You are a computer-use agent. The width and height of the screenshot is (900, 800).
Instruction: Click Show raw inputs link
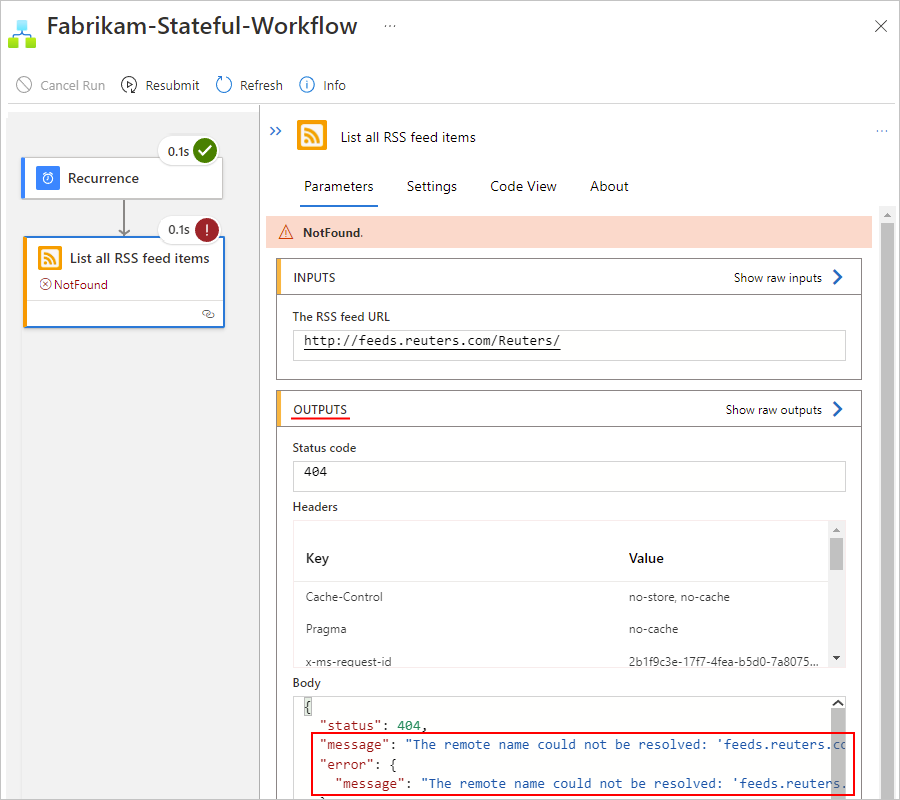[778, 278]
